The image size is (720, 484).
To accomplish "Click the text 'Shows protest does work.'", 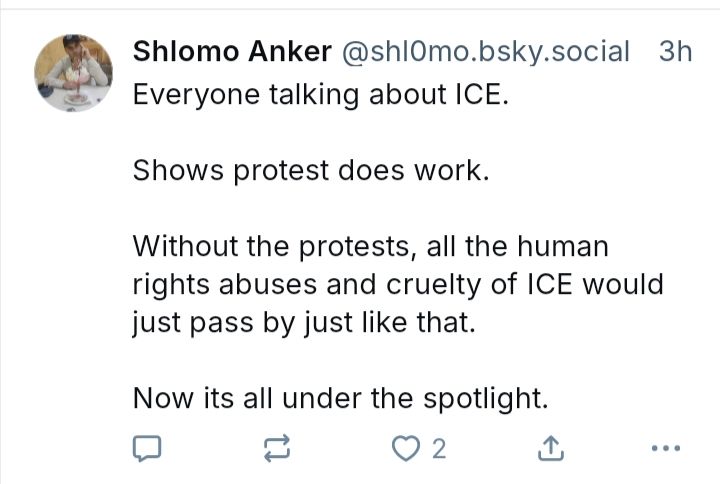I will (x=311, y=170).
